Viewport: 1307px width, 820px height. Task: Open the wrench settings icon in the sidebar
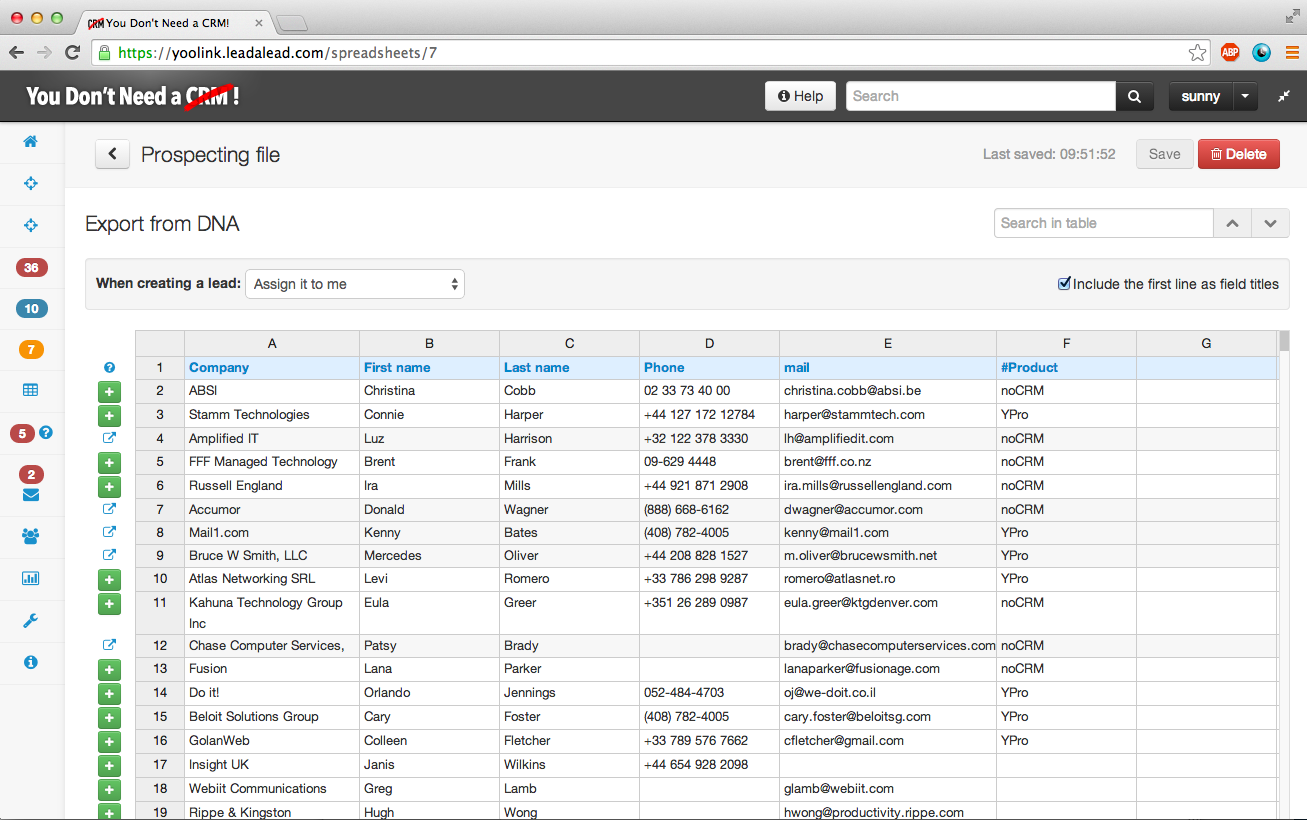(31, 620)
